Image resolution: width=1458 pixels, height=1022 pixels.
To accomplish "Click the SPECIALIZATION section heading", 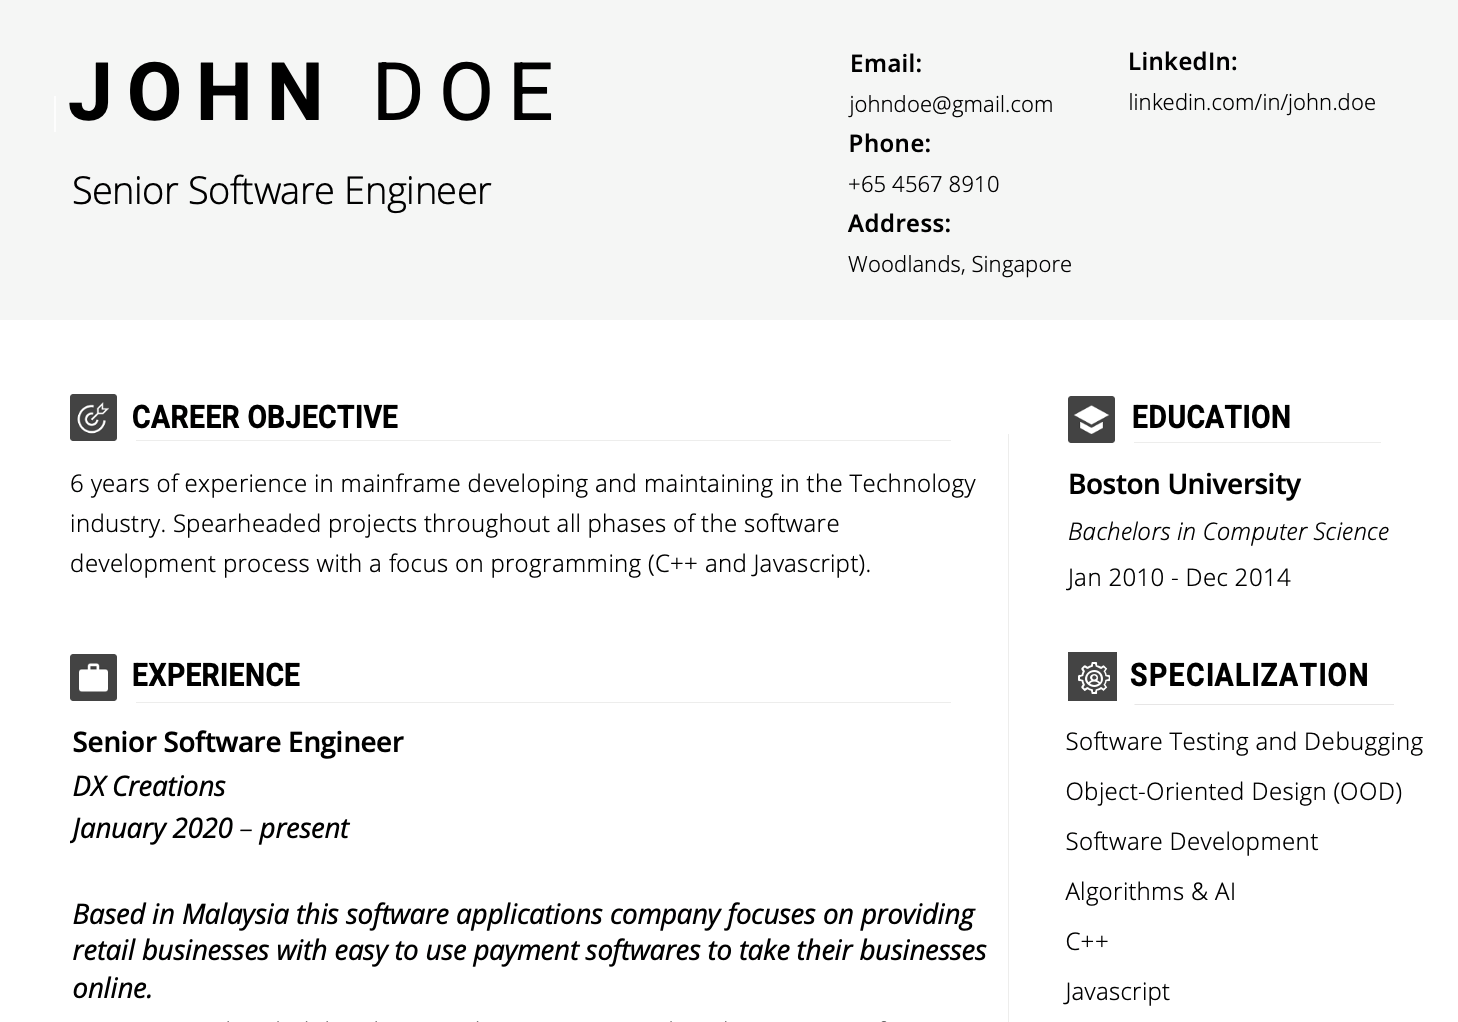I will [1249, 675].
